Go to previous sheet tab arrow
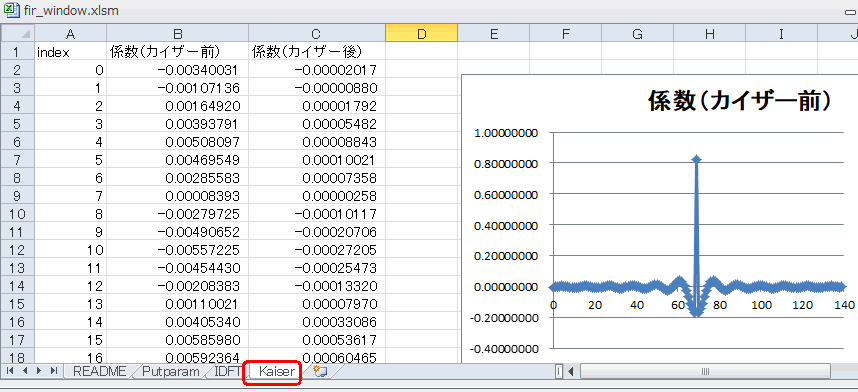858x392 pixels. point(25,371)
